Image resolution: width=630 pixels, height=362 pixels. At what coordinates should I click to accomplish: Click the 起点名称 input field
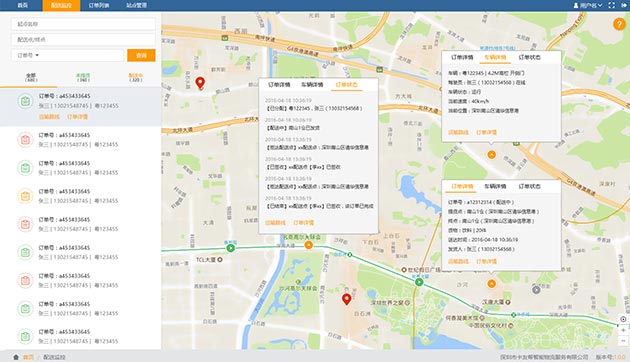pyautogui.click(x=83, y=24)
